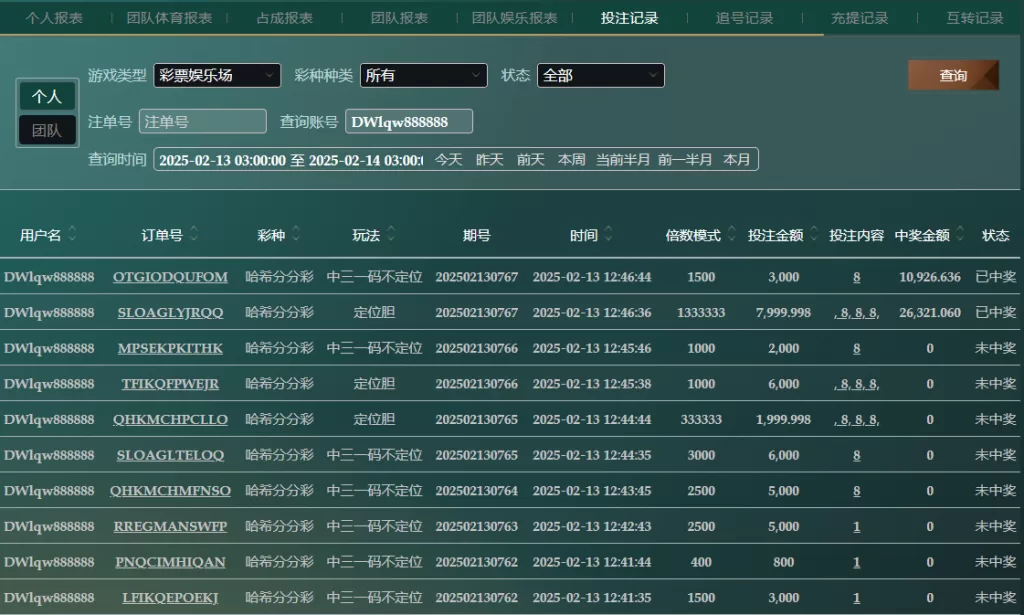Click the bet amount 7,999.998
1024x615 pixels.
pyautogui.click(x=783, y=313)
